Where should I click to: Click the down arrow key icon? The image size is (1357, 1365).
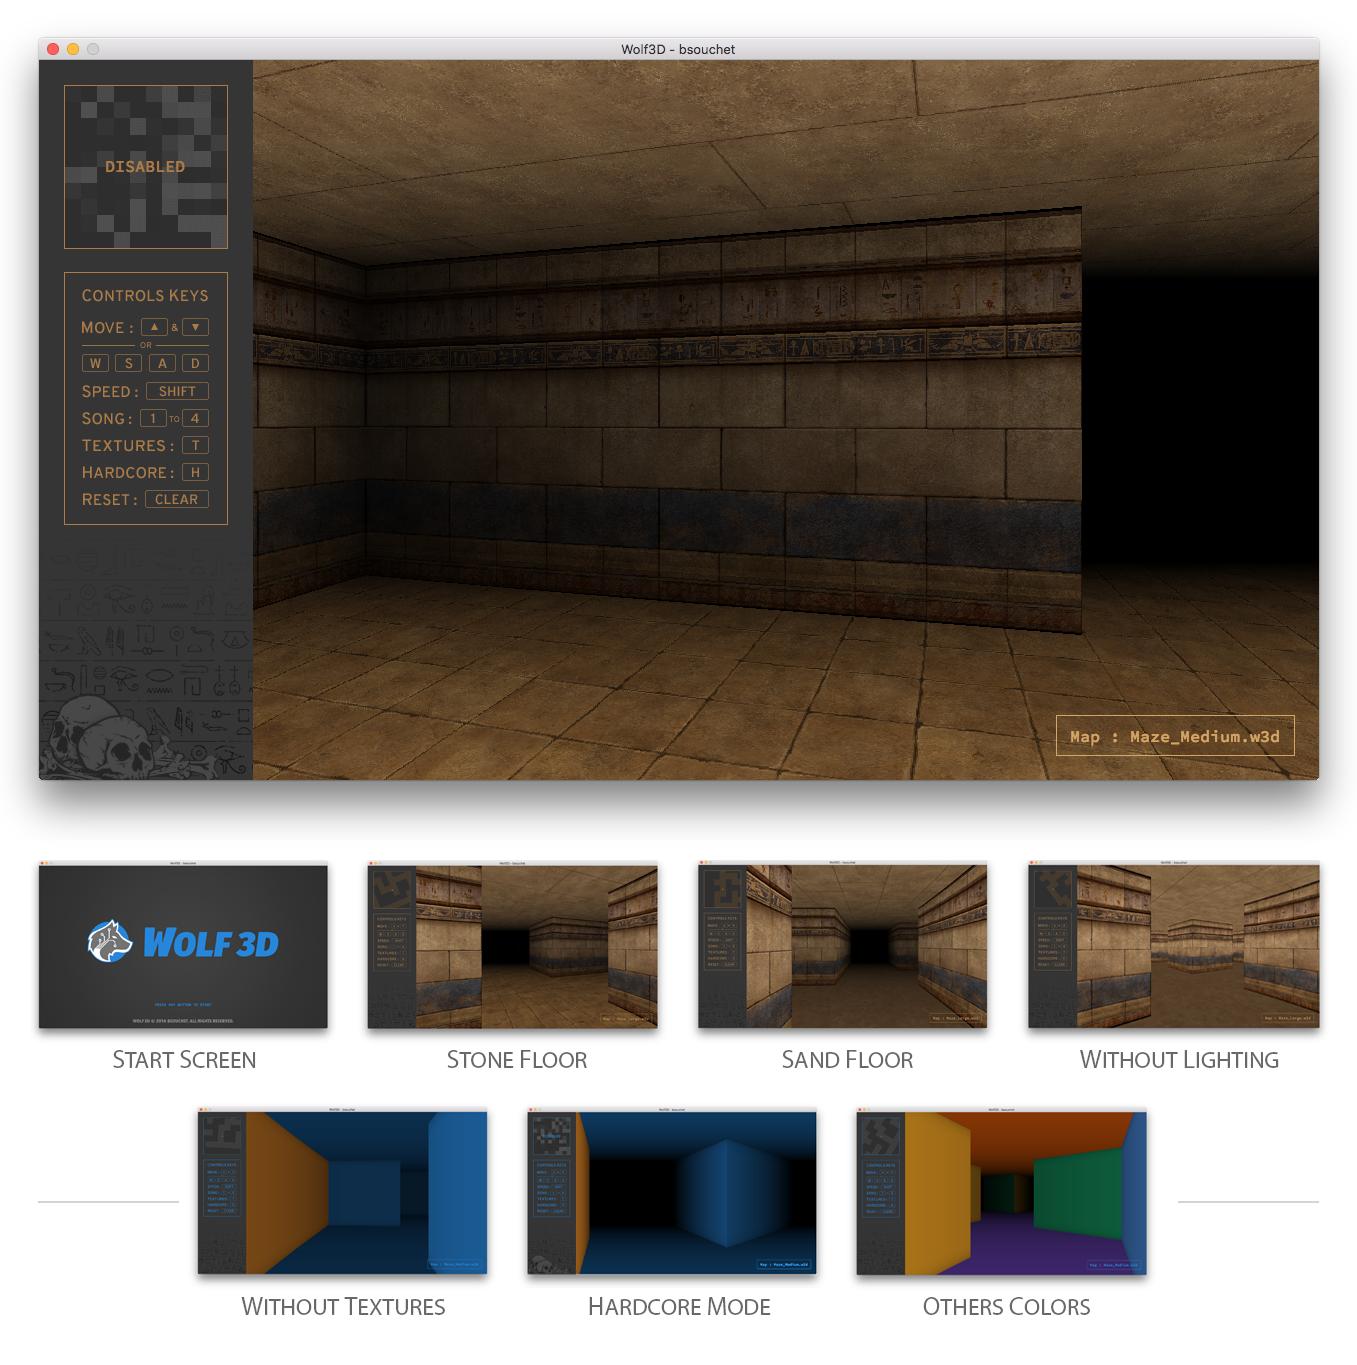195,327
